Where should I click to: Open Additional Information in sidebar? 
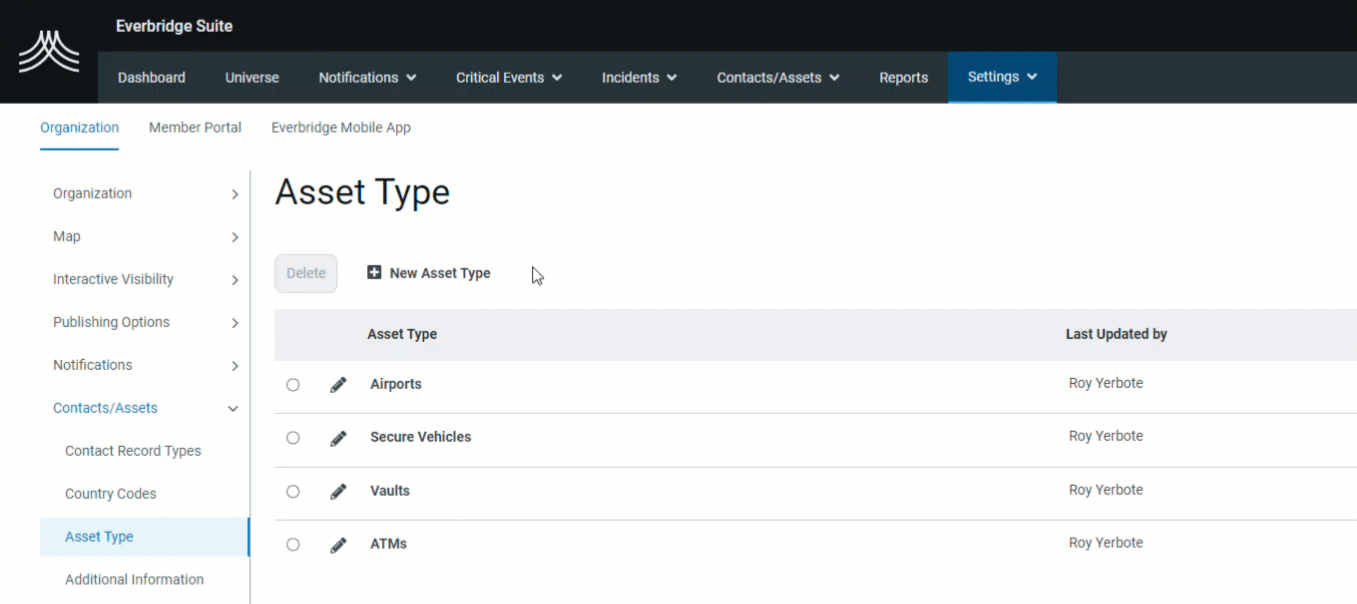(134, 580)
